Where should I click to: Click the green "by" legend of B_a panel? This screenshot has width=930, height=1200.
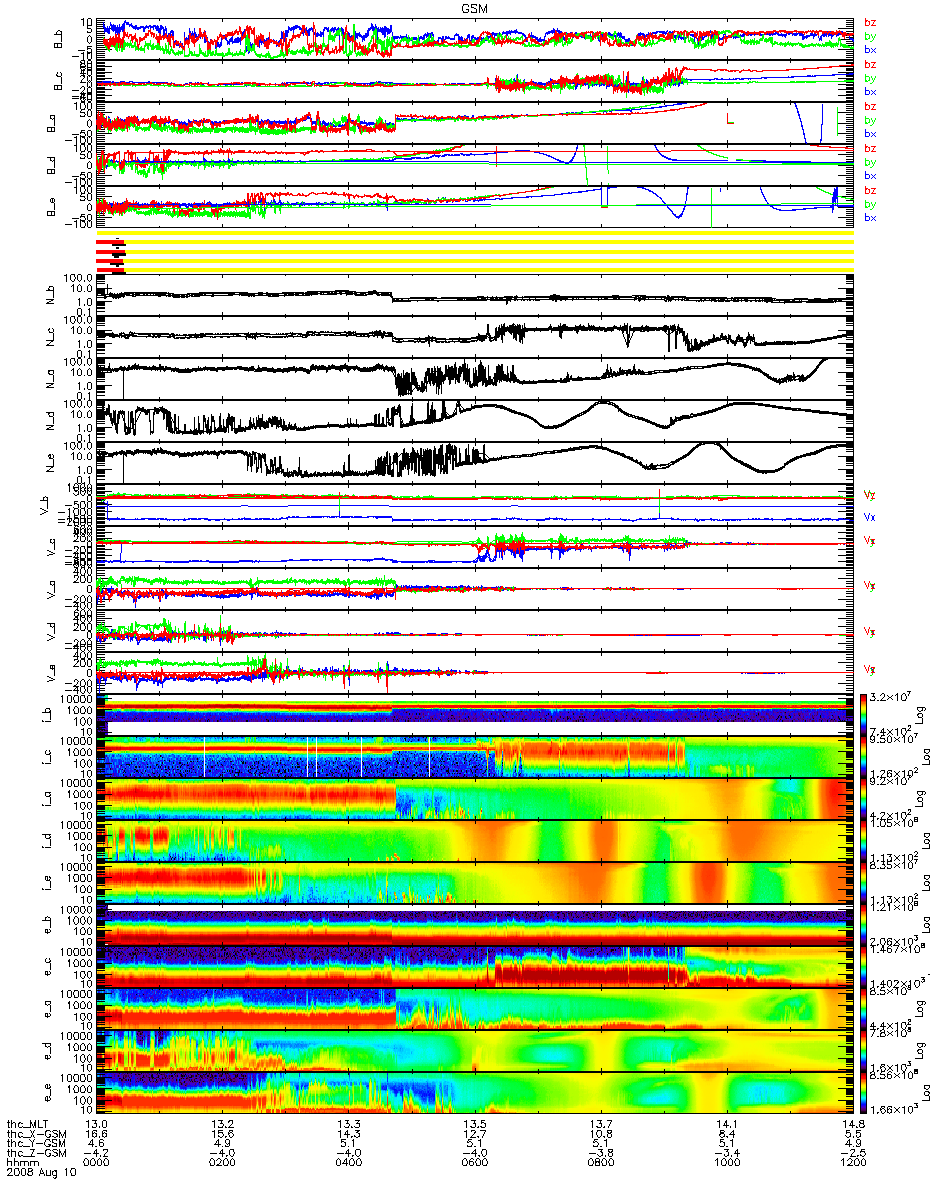coord(871,121)
